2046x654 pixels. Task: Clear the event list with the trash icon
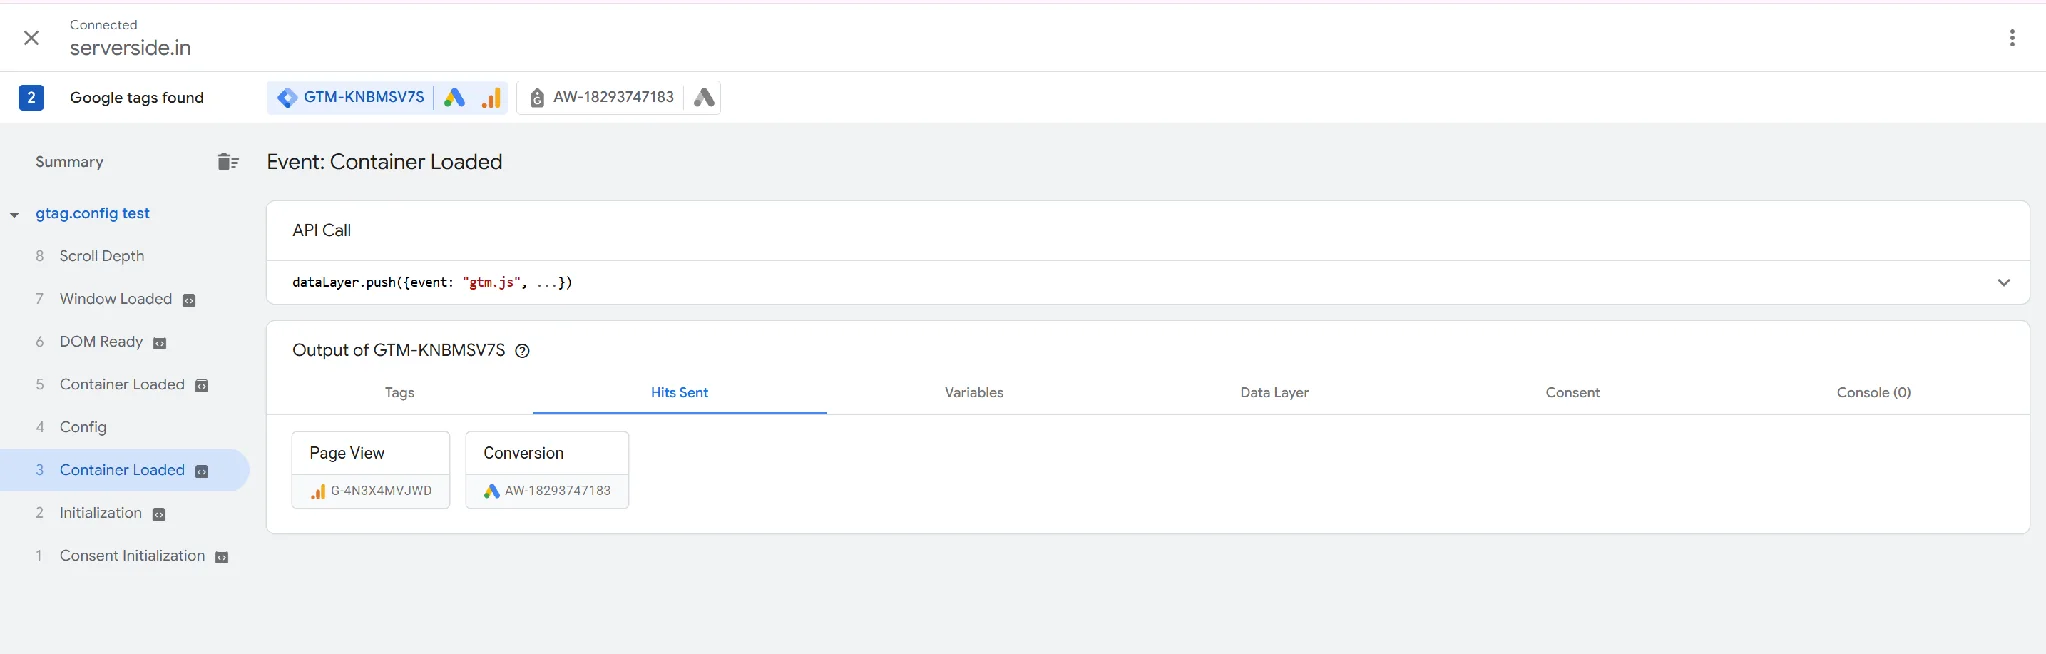point(228,162)
